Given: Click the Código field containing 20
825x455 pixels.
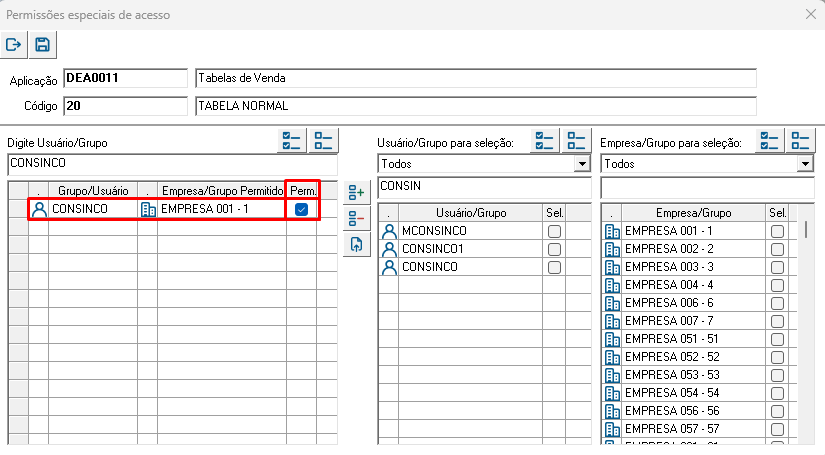Looking at the screenshot, I should (125, 106).
